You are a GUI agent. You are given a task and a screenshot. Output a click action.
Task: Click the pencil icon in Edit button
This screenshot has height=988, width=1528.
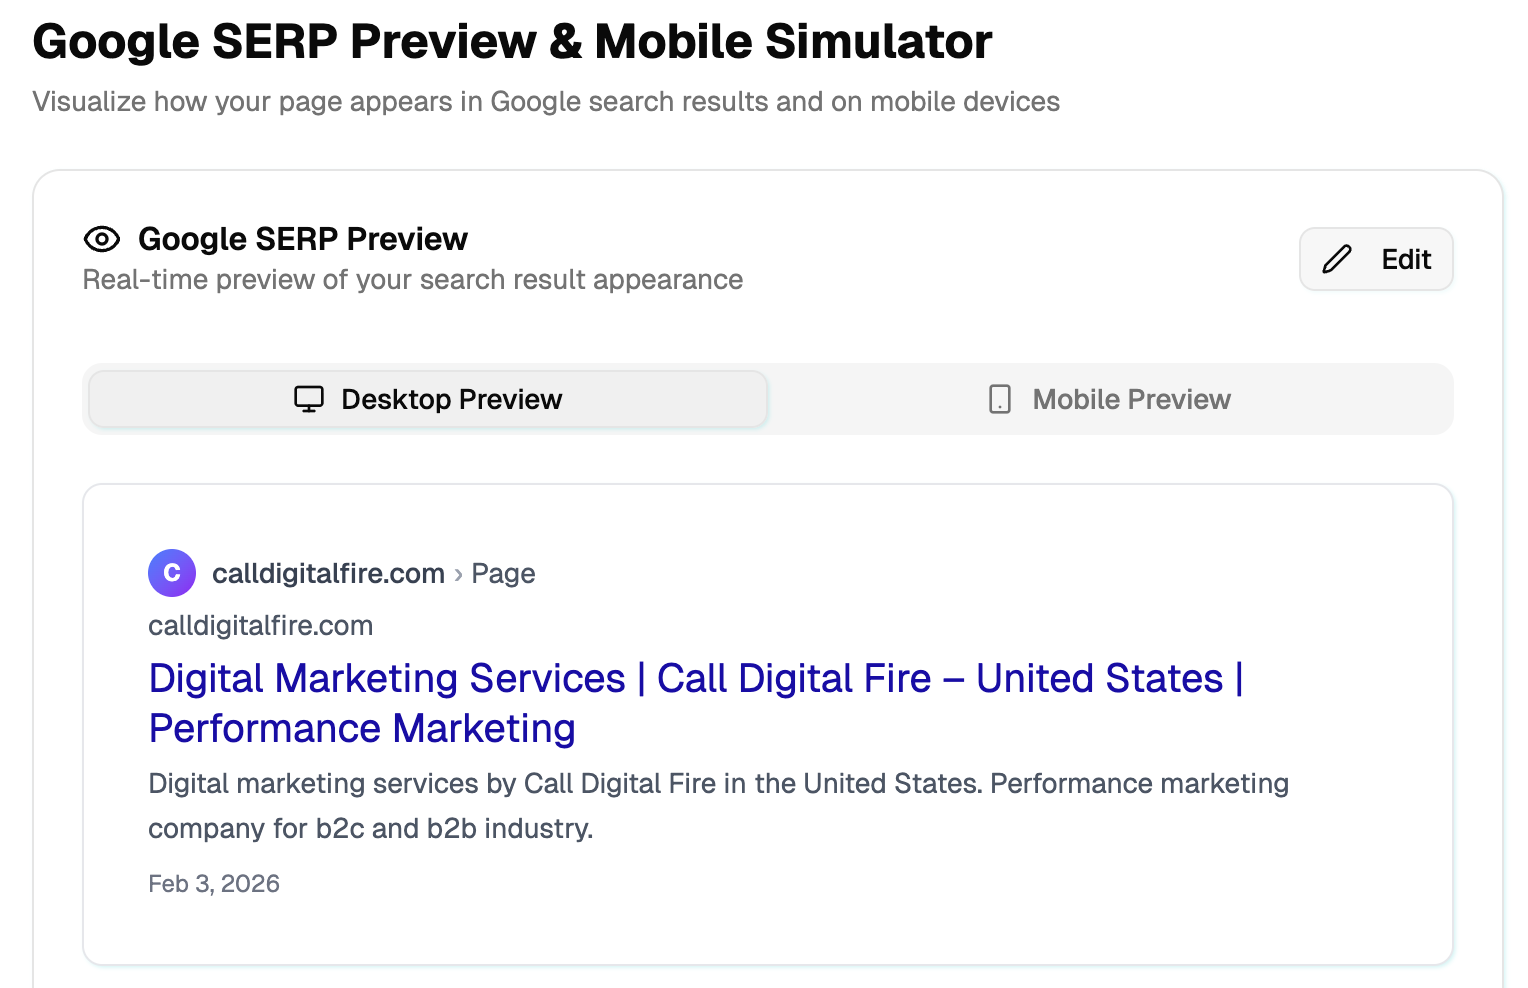(1337, 259)
